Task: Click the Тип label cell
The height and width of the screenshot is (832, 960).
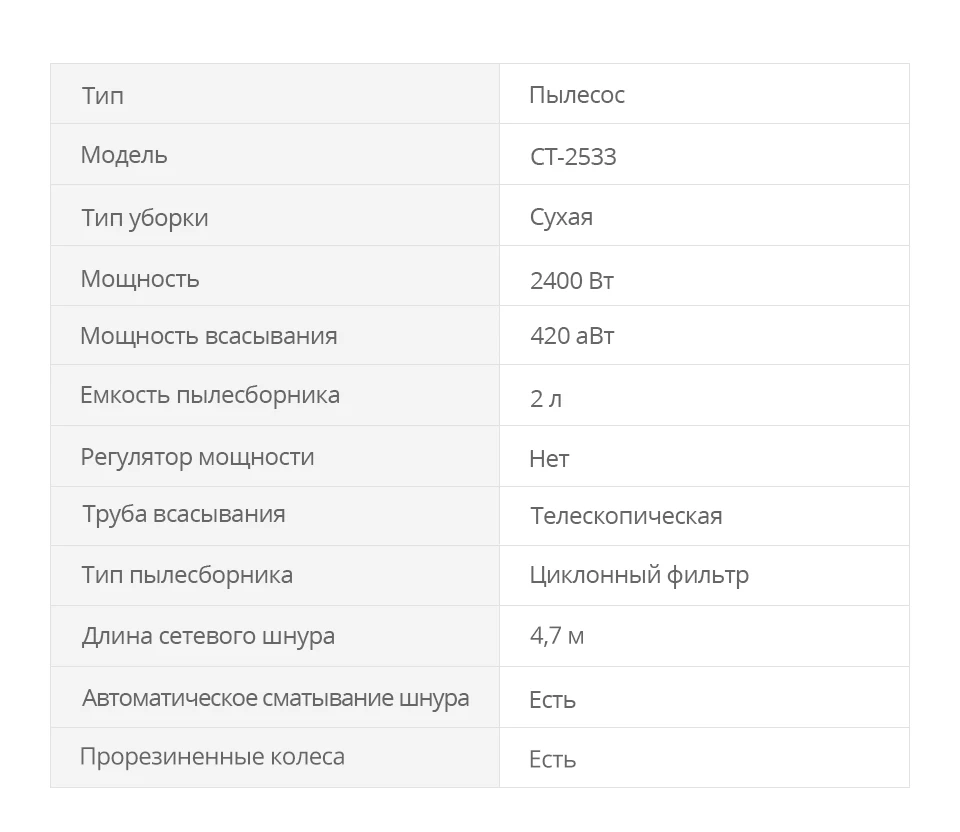Action: pyautogui.click(x=275, y=94)
